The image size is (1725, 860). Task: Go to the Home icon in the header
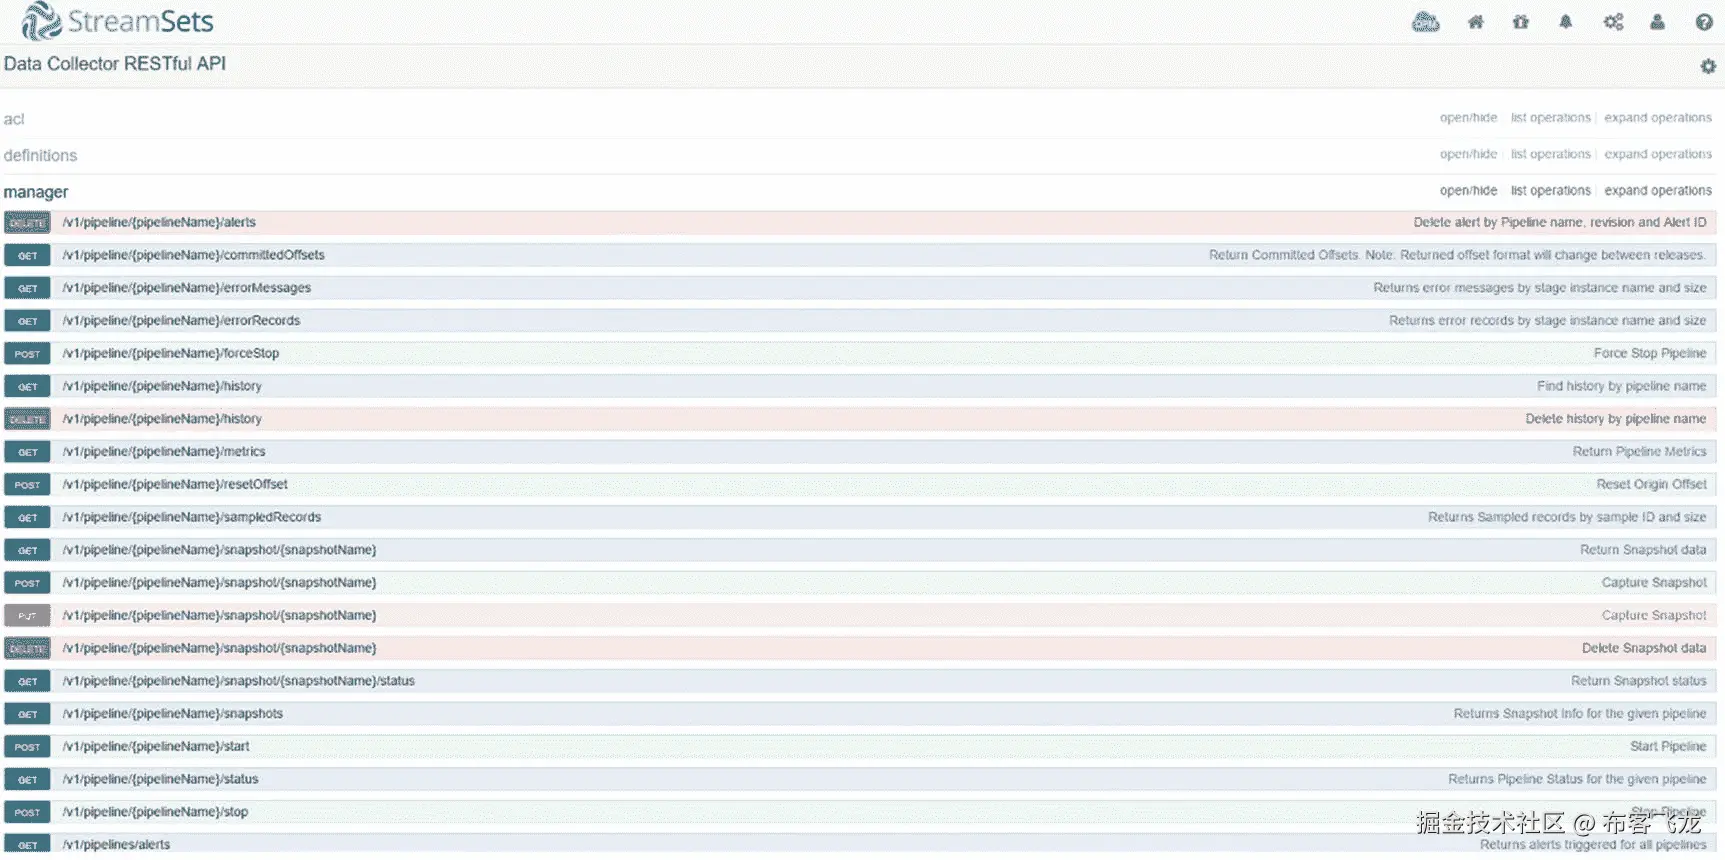click(x=1475, y=22)
